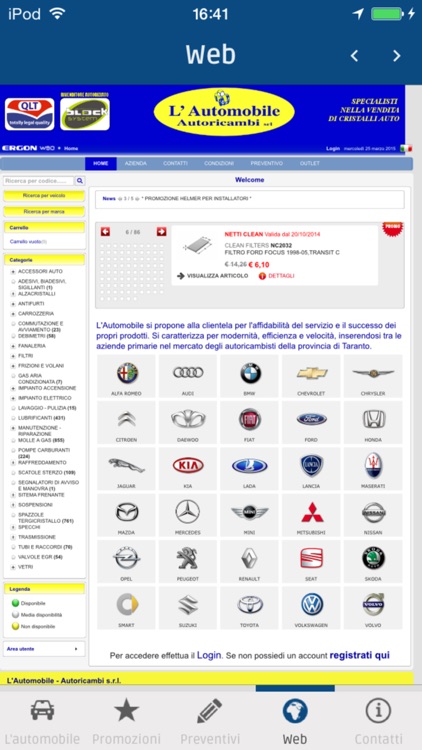Switch to Promozioni bottom tab
The image size is (422, 750).
point(126,720)
